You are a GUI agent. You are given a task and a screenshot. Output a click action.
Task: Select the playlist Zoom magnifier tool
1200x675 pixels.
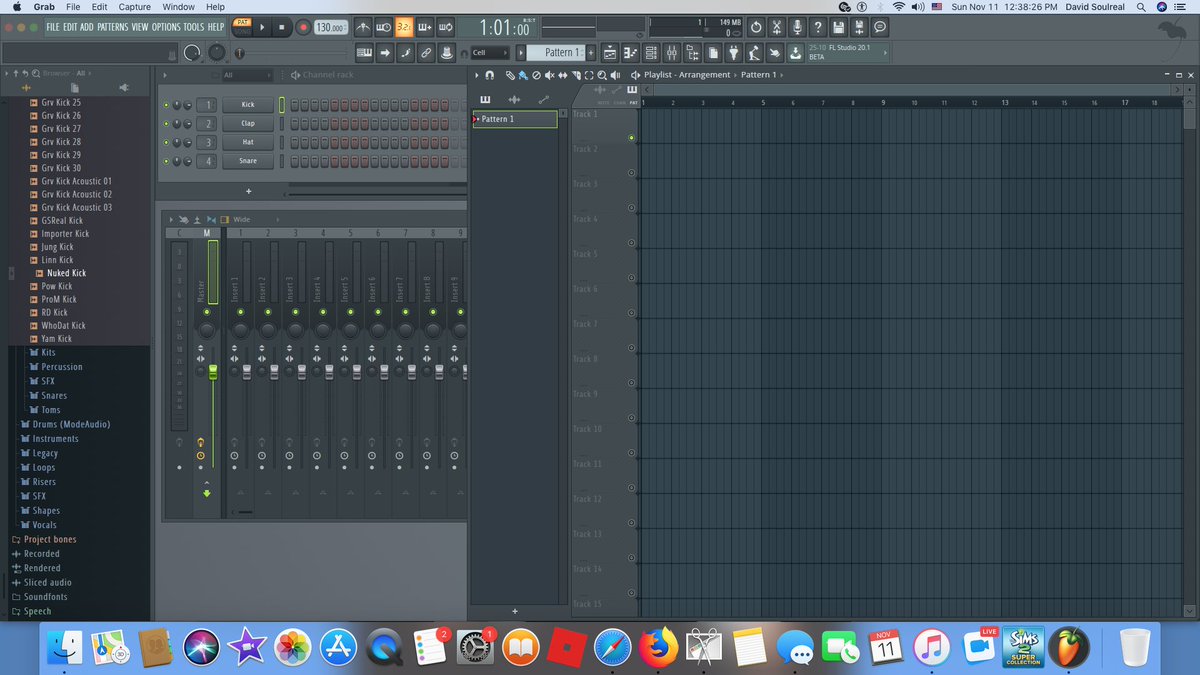[602, 75]
